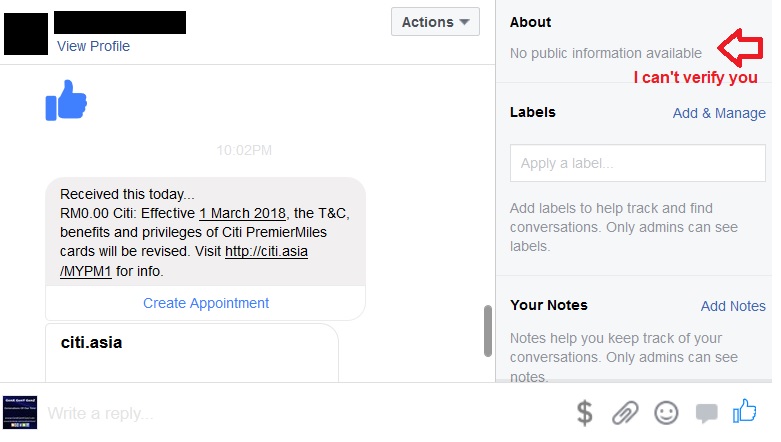This screenshot has height=442, width=781.
Task: Click the large blue thumbs-up sticker in chat
Action: point(67,100)
